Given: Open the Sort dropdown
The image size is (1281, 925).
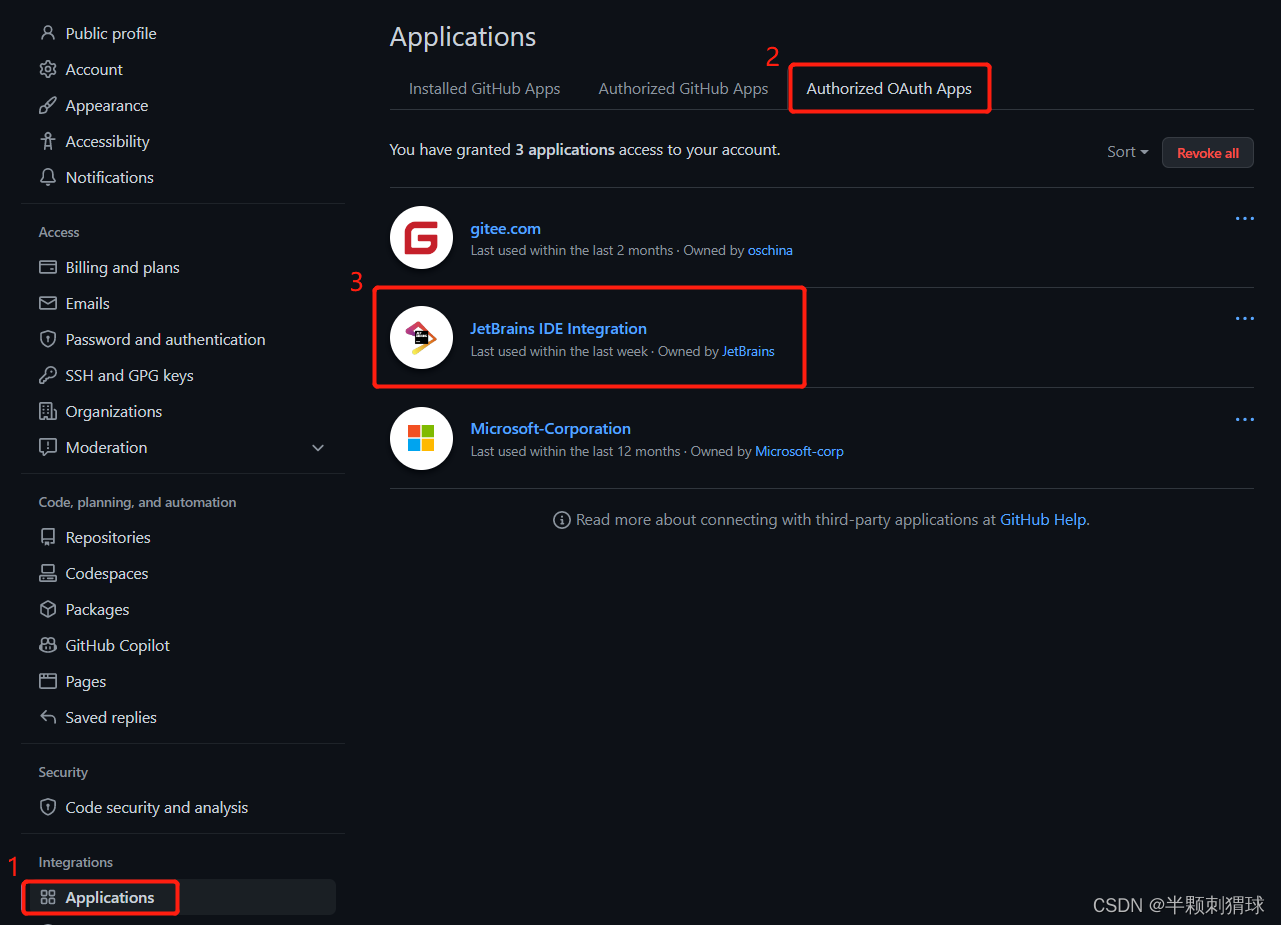Looking at the screenshot, I should tap(1126, 151).
